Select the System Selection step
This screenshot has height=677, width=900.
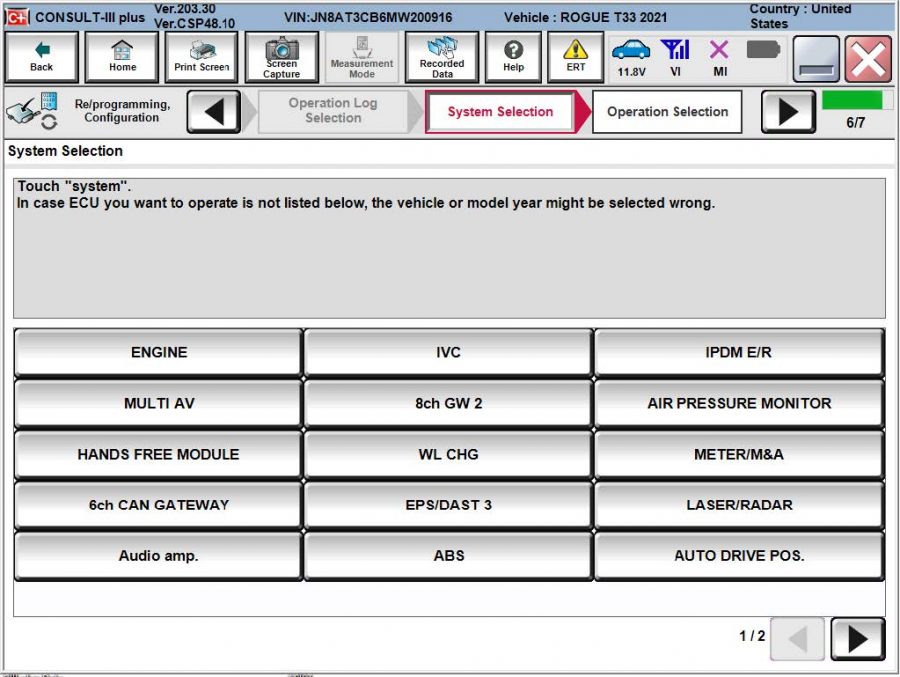[500, 112]
